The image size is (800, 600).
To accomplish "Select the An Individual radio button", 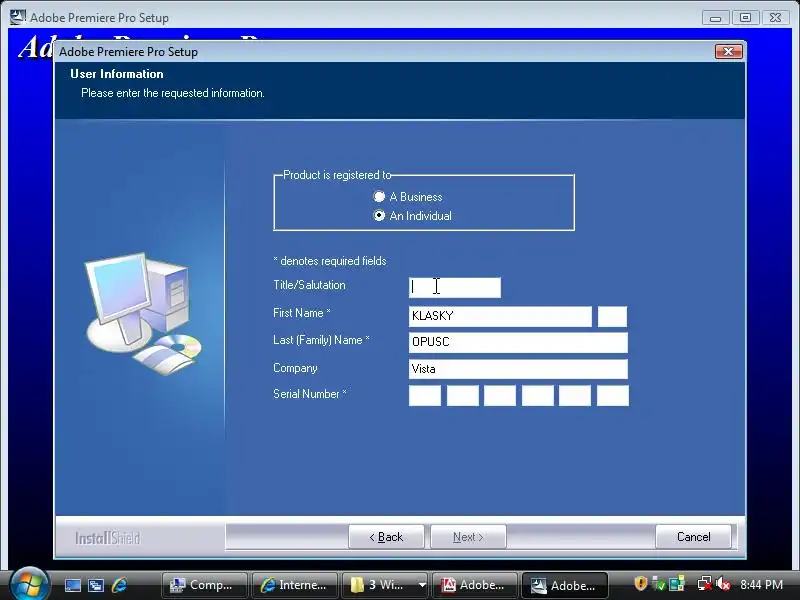I will [379, 216].
